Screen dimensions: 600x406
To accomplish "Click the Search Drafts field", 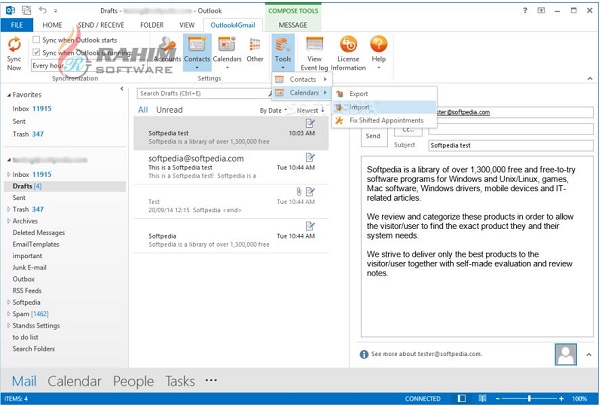I will 205,93.
